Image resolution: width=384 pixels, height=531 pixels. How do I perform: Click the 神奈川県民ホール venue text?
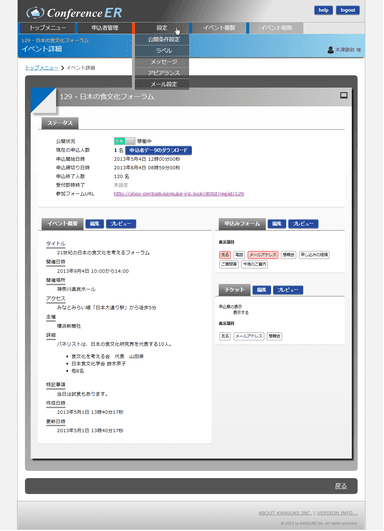pyautogui.click(x=76, y=289)
